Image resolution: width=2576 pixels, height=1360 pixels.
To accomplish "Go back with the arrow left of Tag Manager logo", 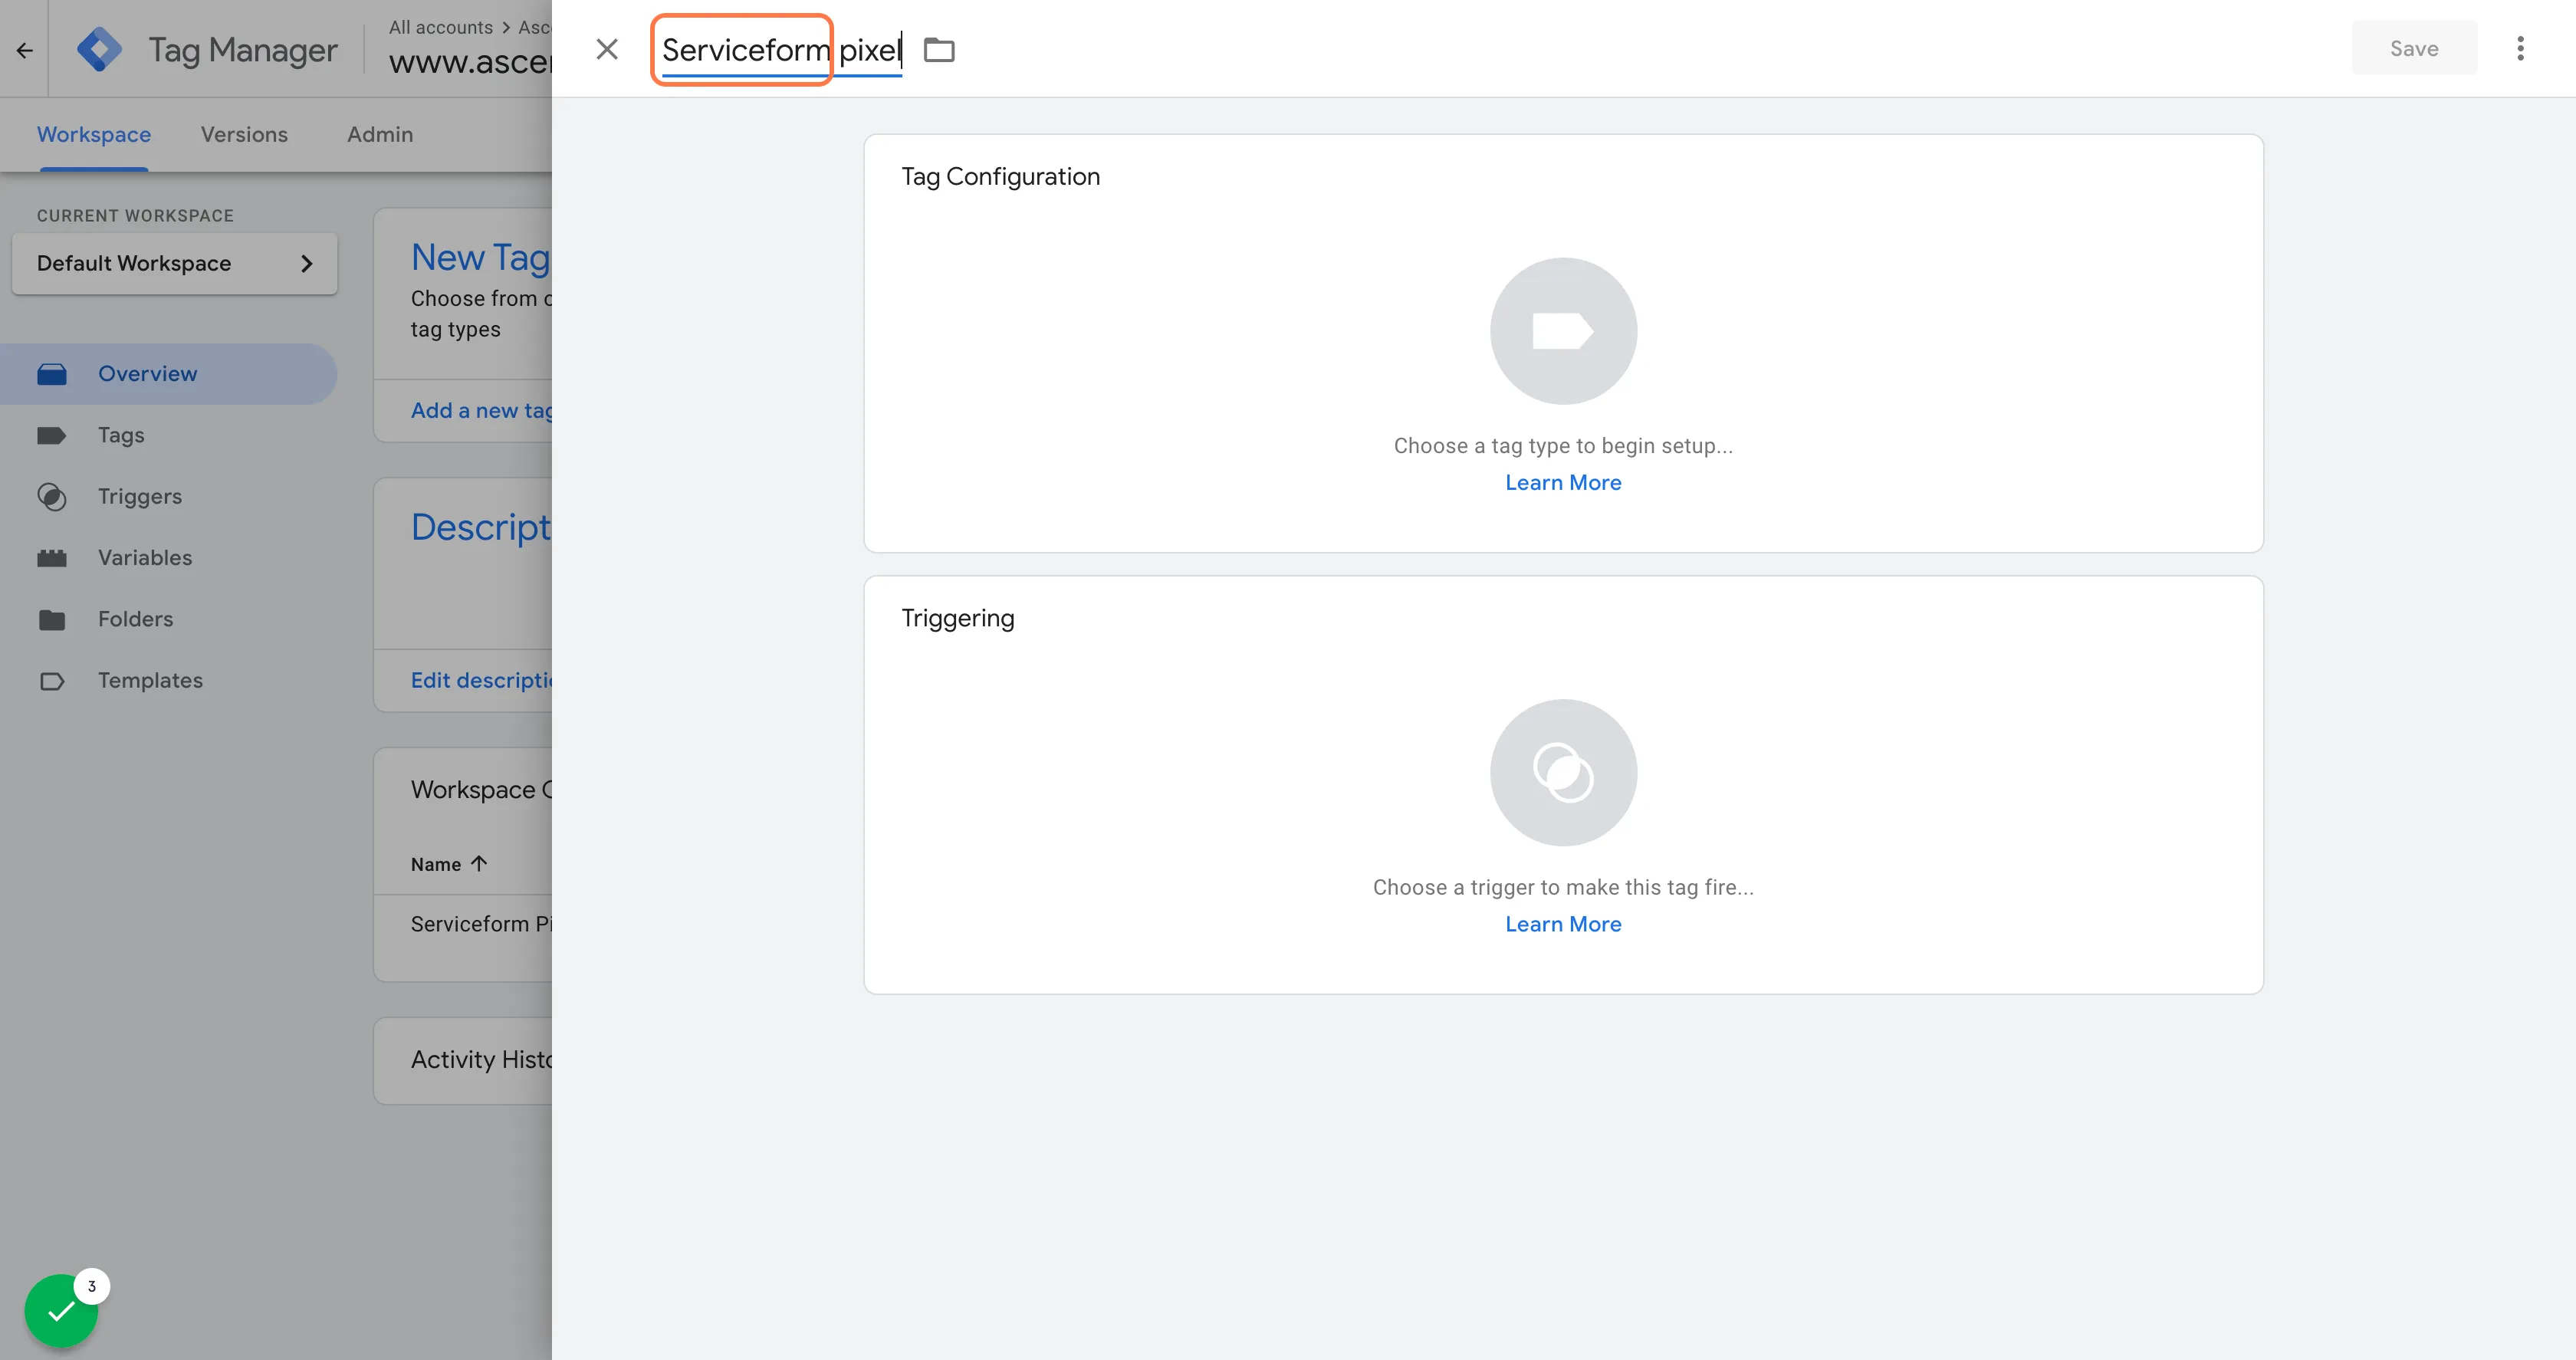I will click(25, 50).
